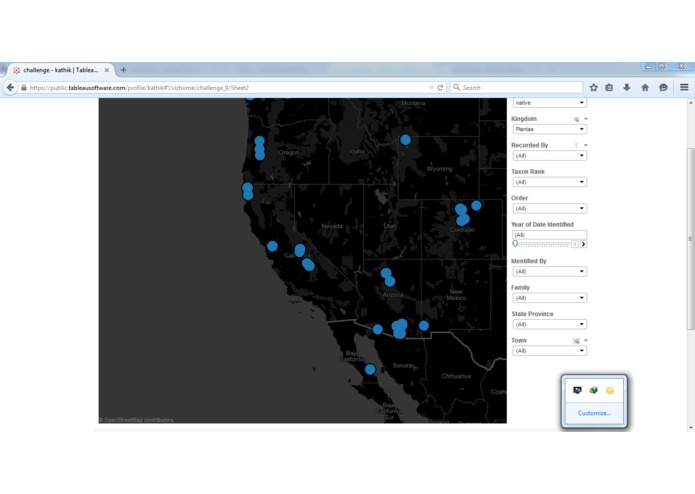695x494 pixels.
Task: Select the Baja California map marker
Action: (370, 369)
